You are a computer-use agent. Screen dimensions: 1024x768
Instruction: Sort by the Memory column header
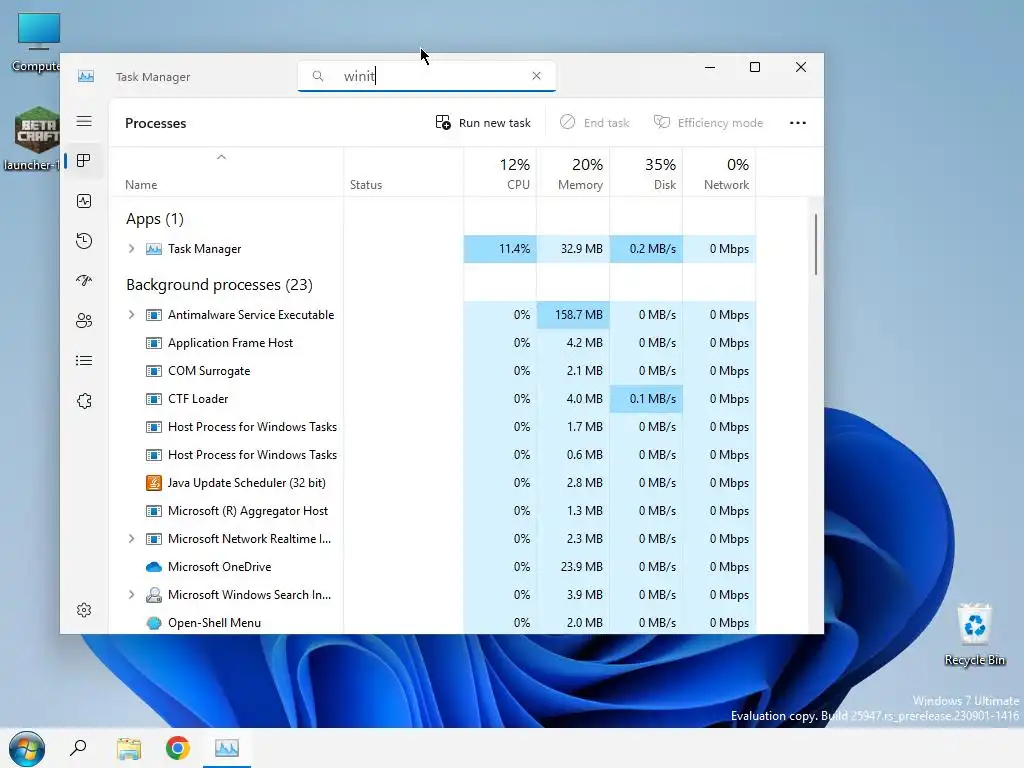[x=573, y=174]
